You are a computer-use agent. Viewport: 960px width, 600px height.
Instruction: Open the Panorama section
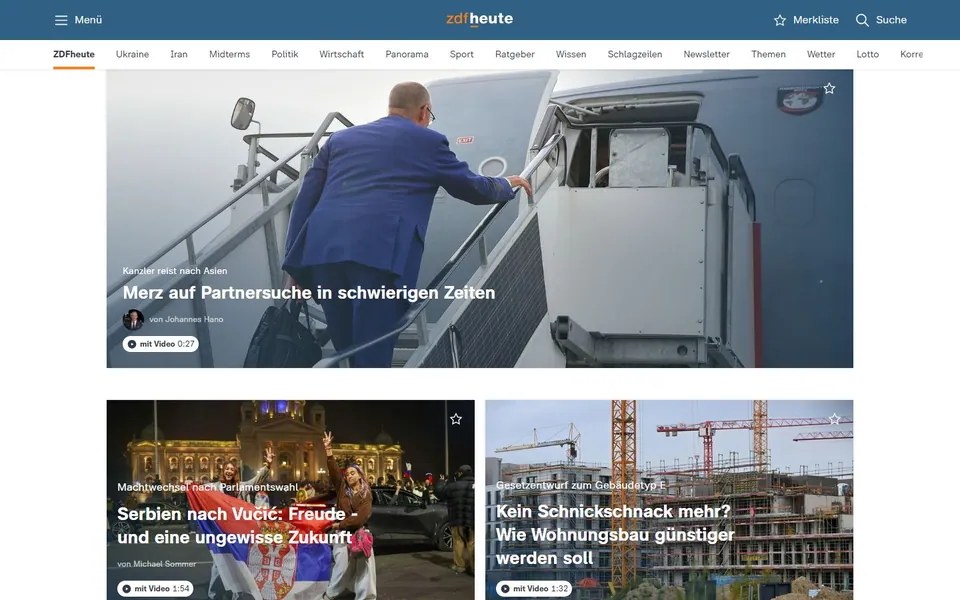pos(407,54)
